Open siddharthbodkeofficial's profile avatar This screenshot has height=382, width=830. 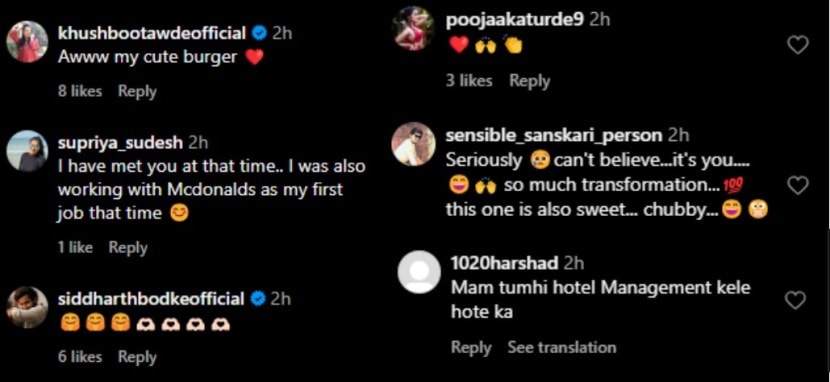coord(28,307)
